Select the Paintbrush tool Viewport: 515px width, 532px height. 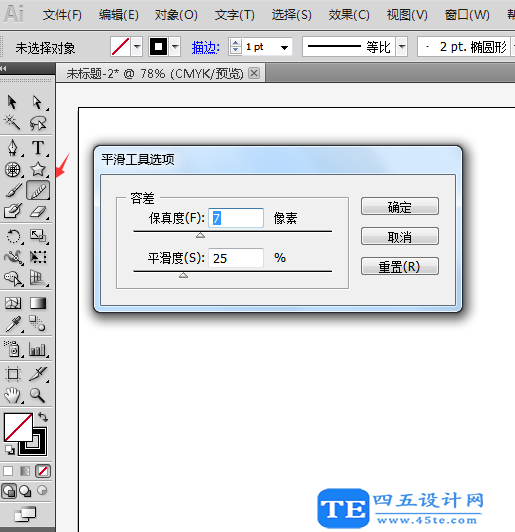pos(14,190)
